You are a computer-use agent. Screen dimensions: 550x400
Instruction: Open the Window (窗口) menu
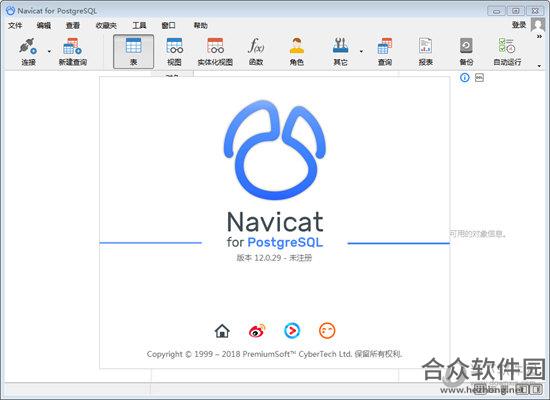pos(168,25)
